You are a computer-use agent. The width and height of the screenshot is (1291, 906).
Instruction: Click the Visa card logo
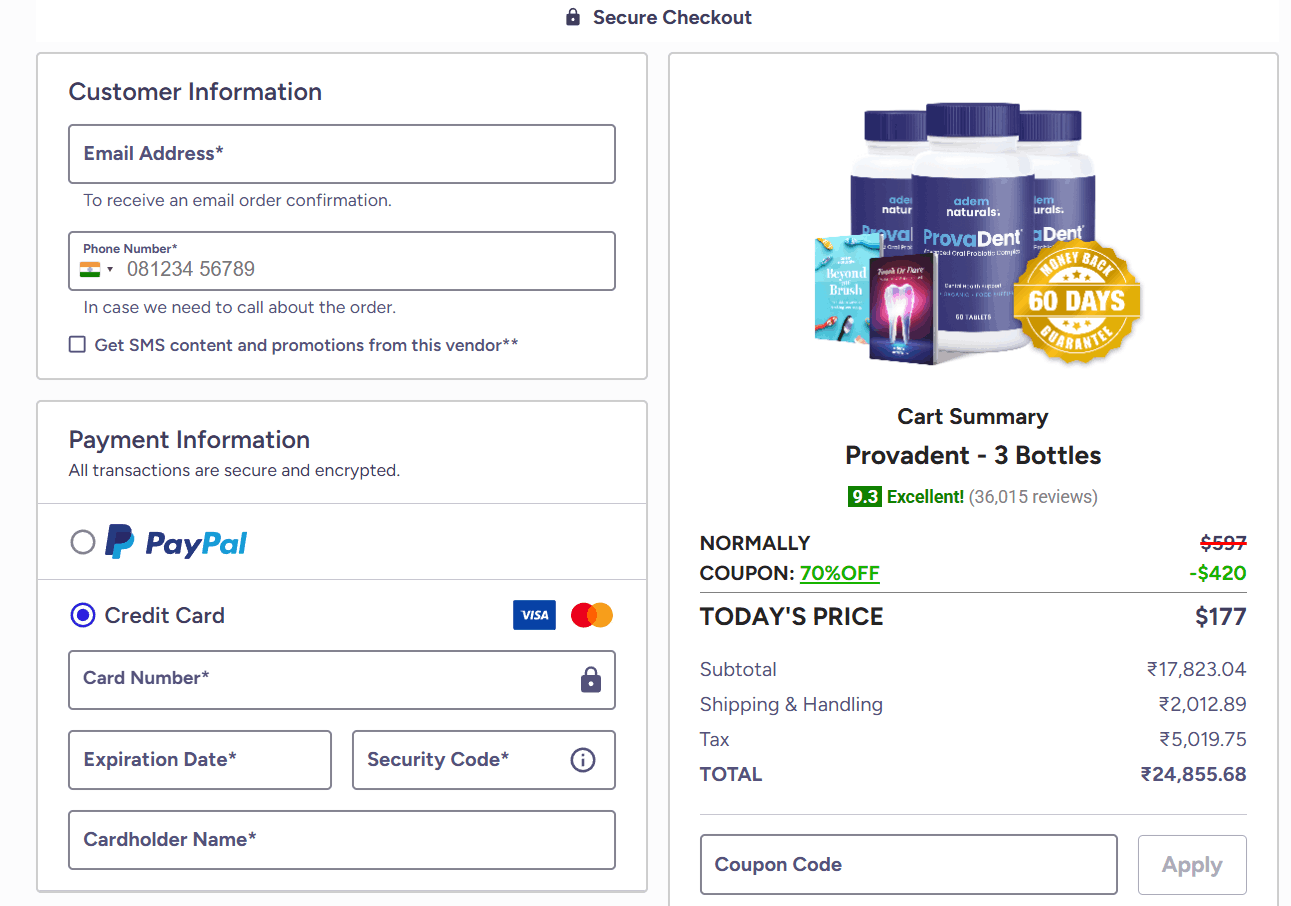534,615
